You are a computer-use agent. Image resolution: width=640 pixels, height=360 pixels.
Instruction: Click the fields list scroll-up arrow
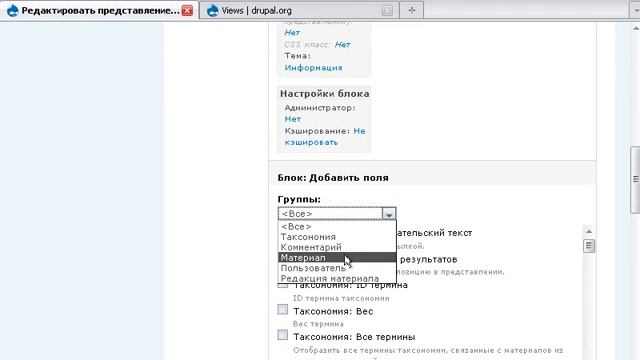[x=589, y=231]
